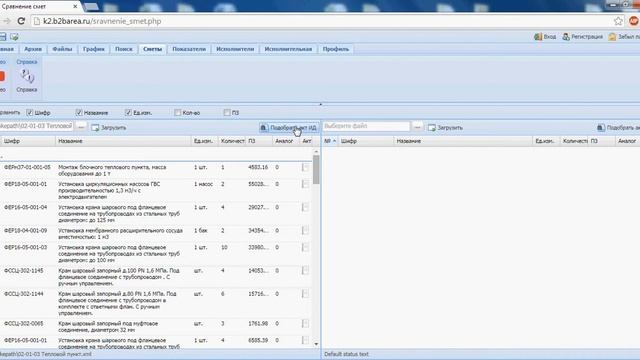The width and height of the screenshot is (640, 360).
Task: Switch to the Показатели tab
Action: coord(189,49)
